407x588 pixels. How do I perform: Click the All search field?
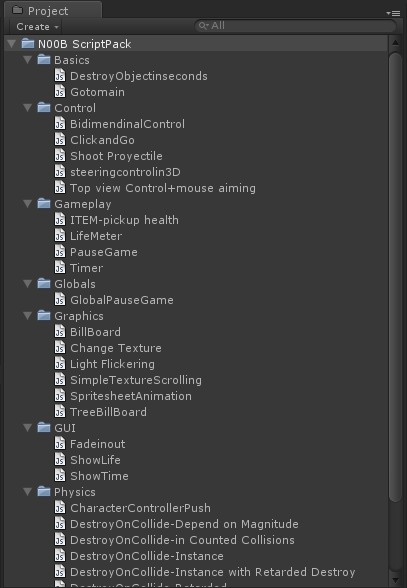click(x=296, y=26)
